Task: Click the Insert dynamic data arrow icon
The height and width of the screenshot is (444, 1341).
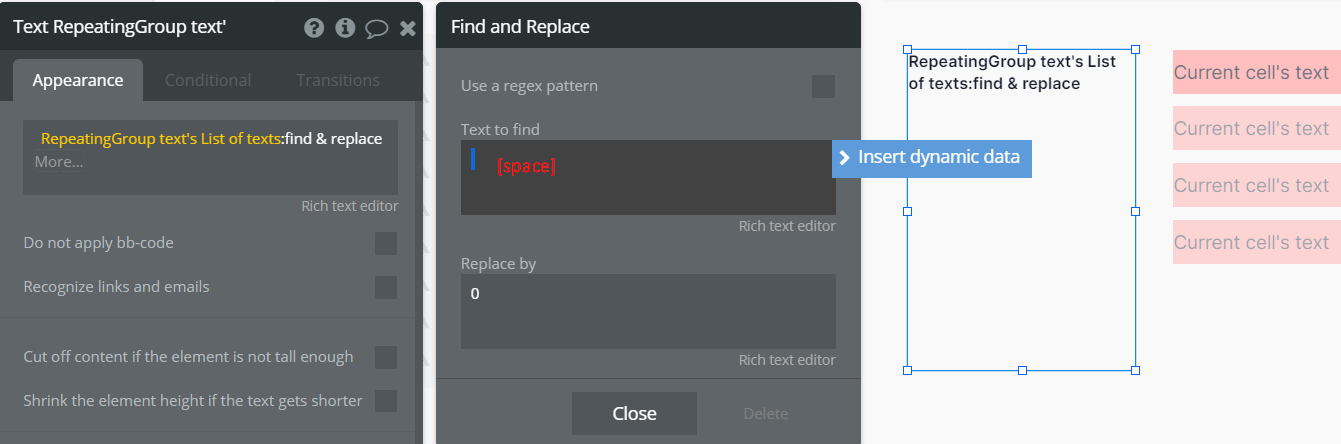Action: tap(845, 157)
